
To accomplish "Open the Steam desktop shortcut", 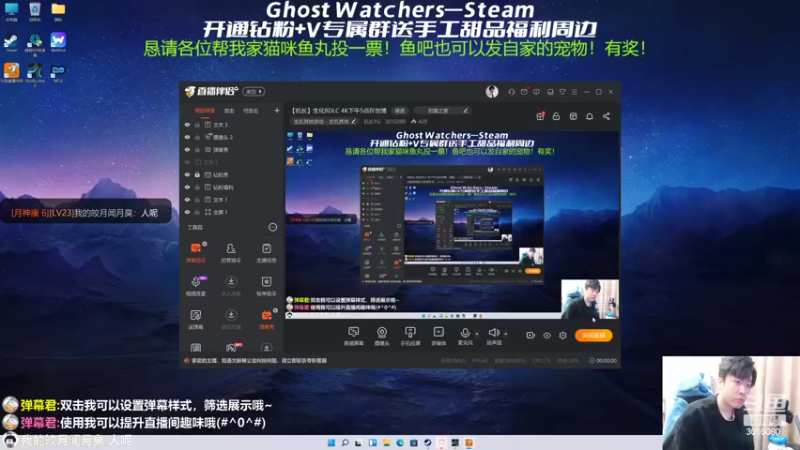I will [11, 43].
